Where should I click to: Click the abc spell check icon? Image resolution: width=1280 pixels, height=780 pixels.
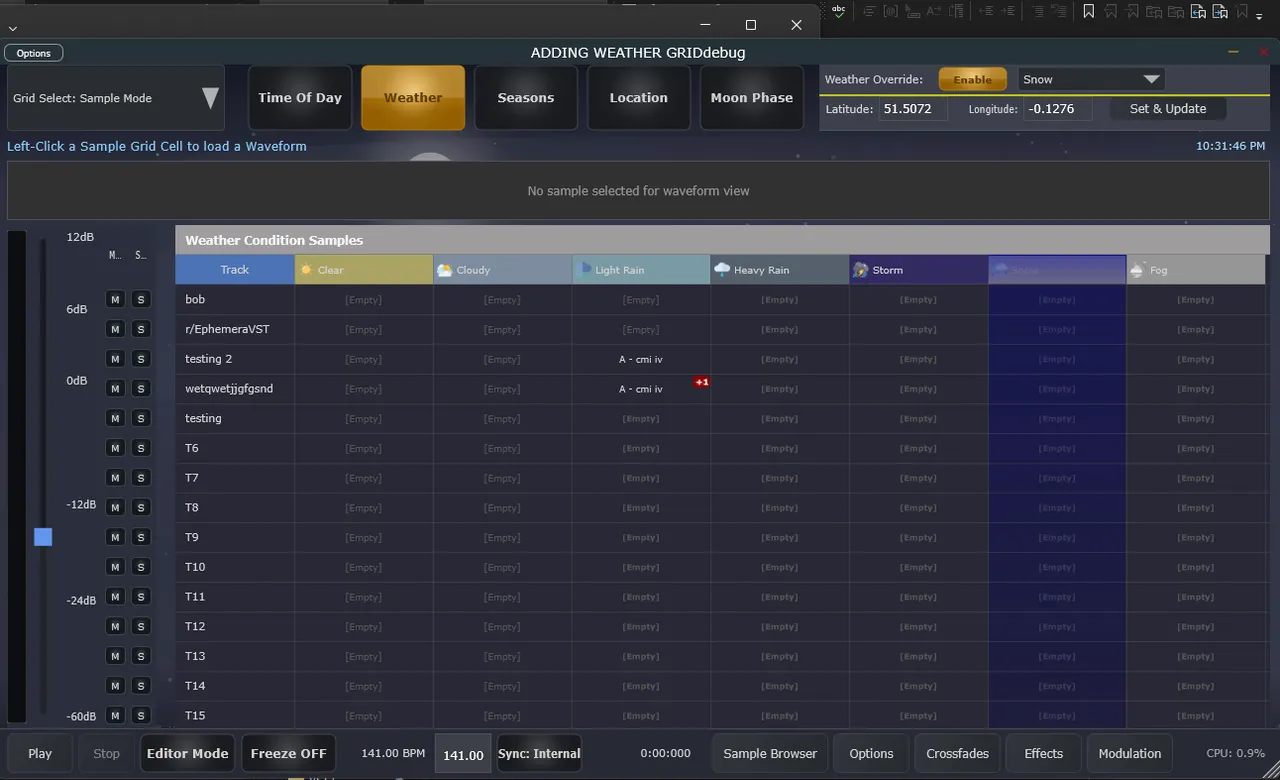coord(838,10)
